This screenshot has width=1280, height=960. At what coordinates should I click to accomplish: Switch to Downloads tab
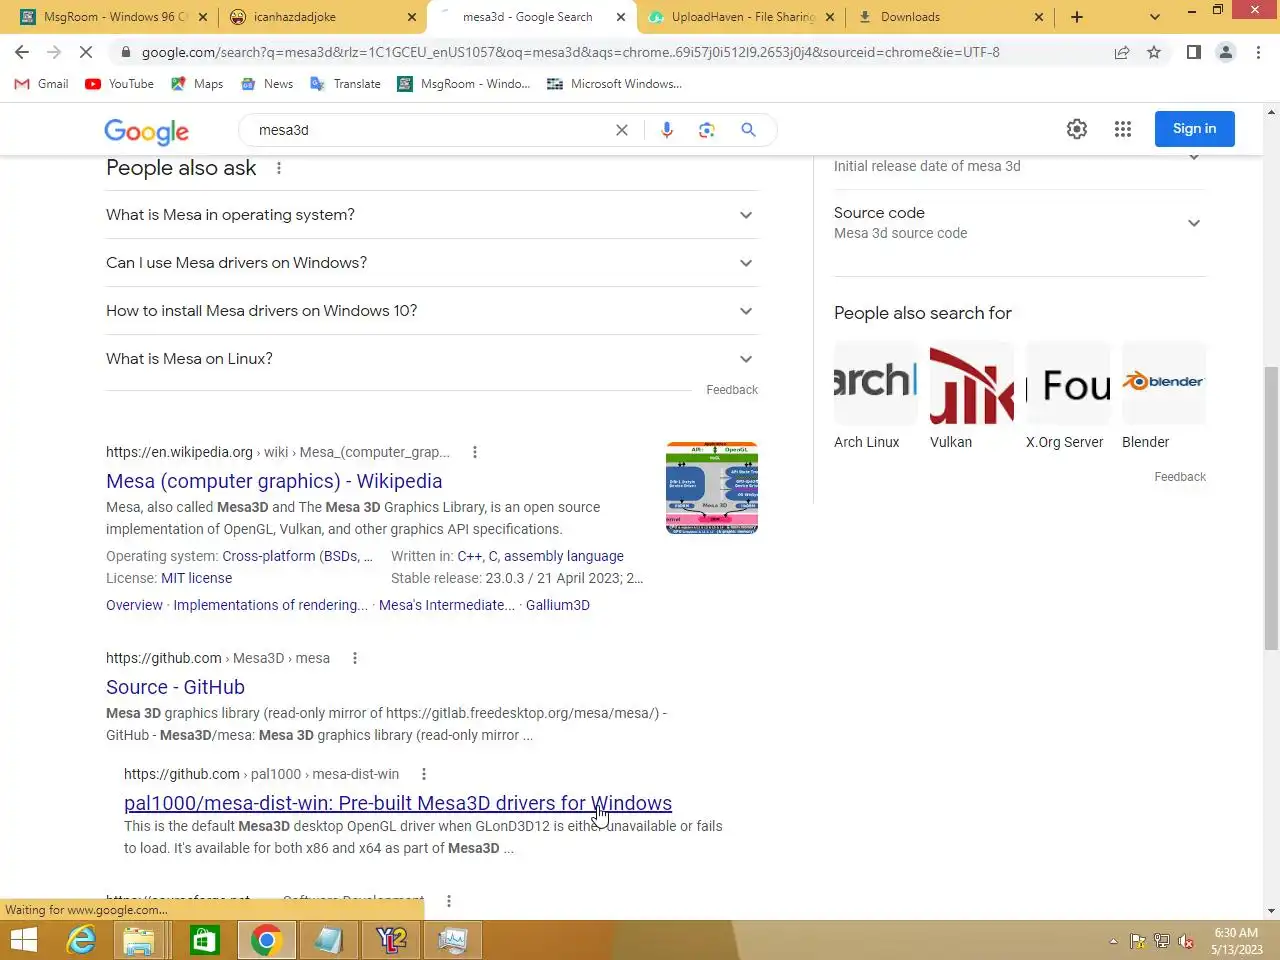tap(950, 17)
